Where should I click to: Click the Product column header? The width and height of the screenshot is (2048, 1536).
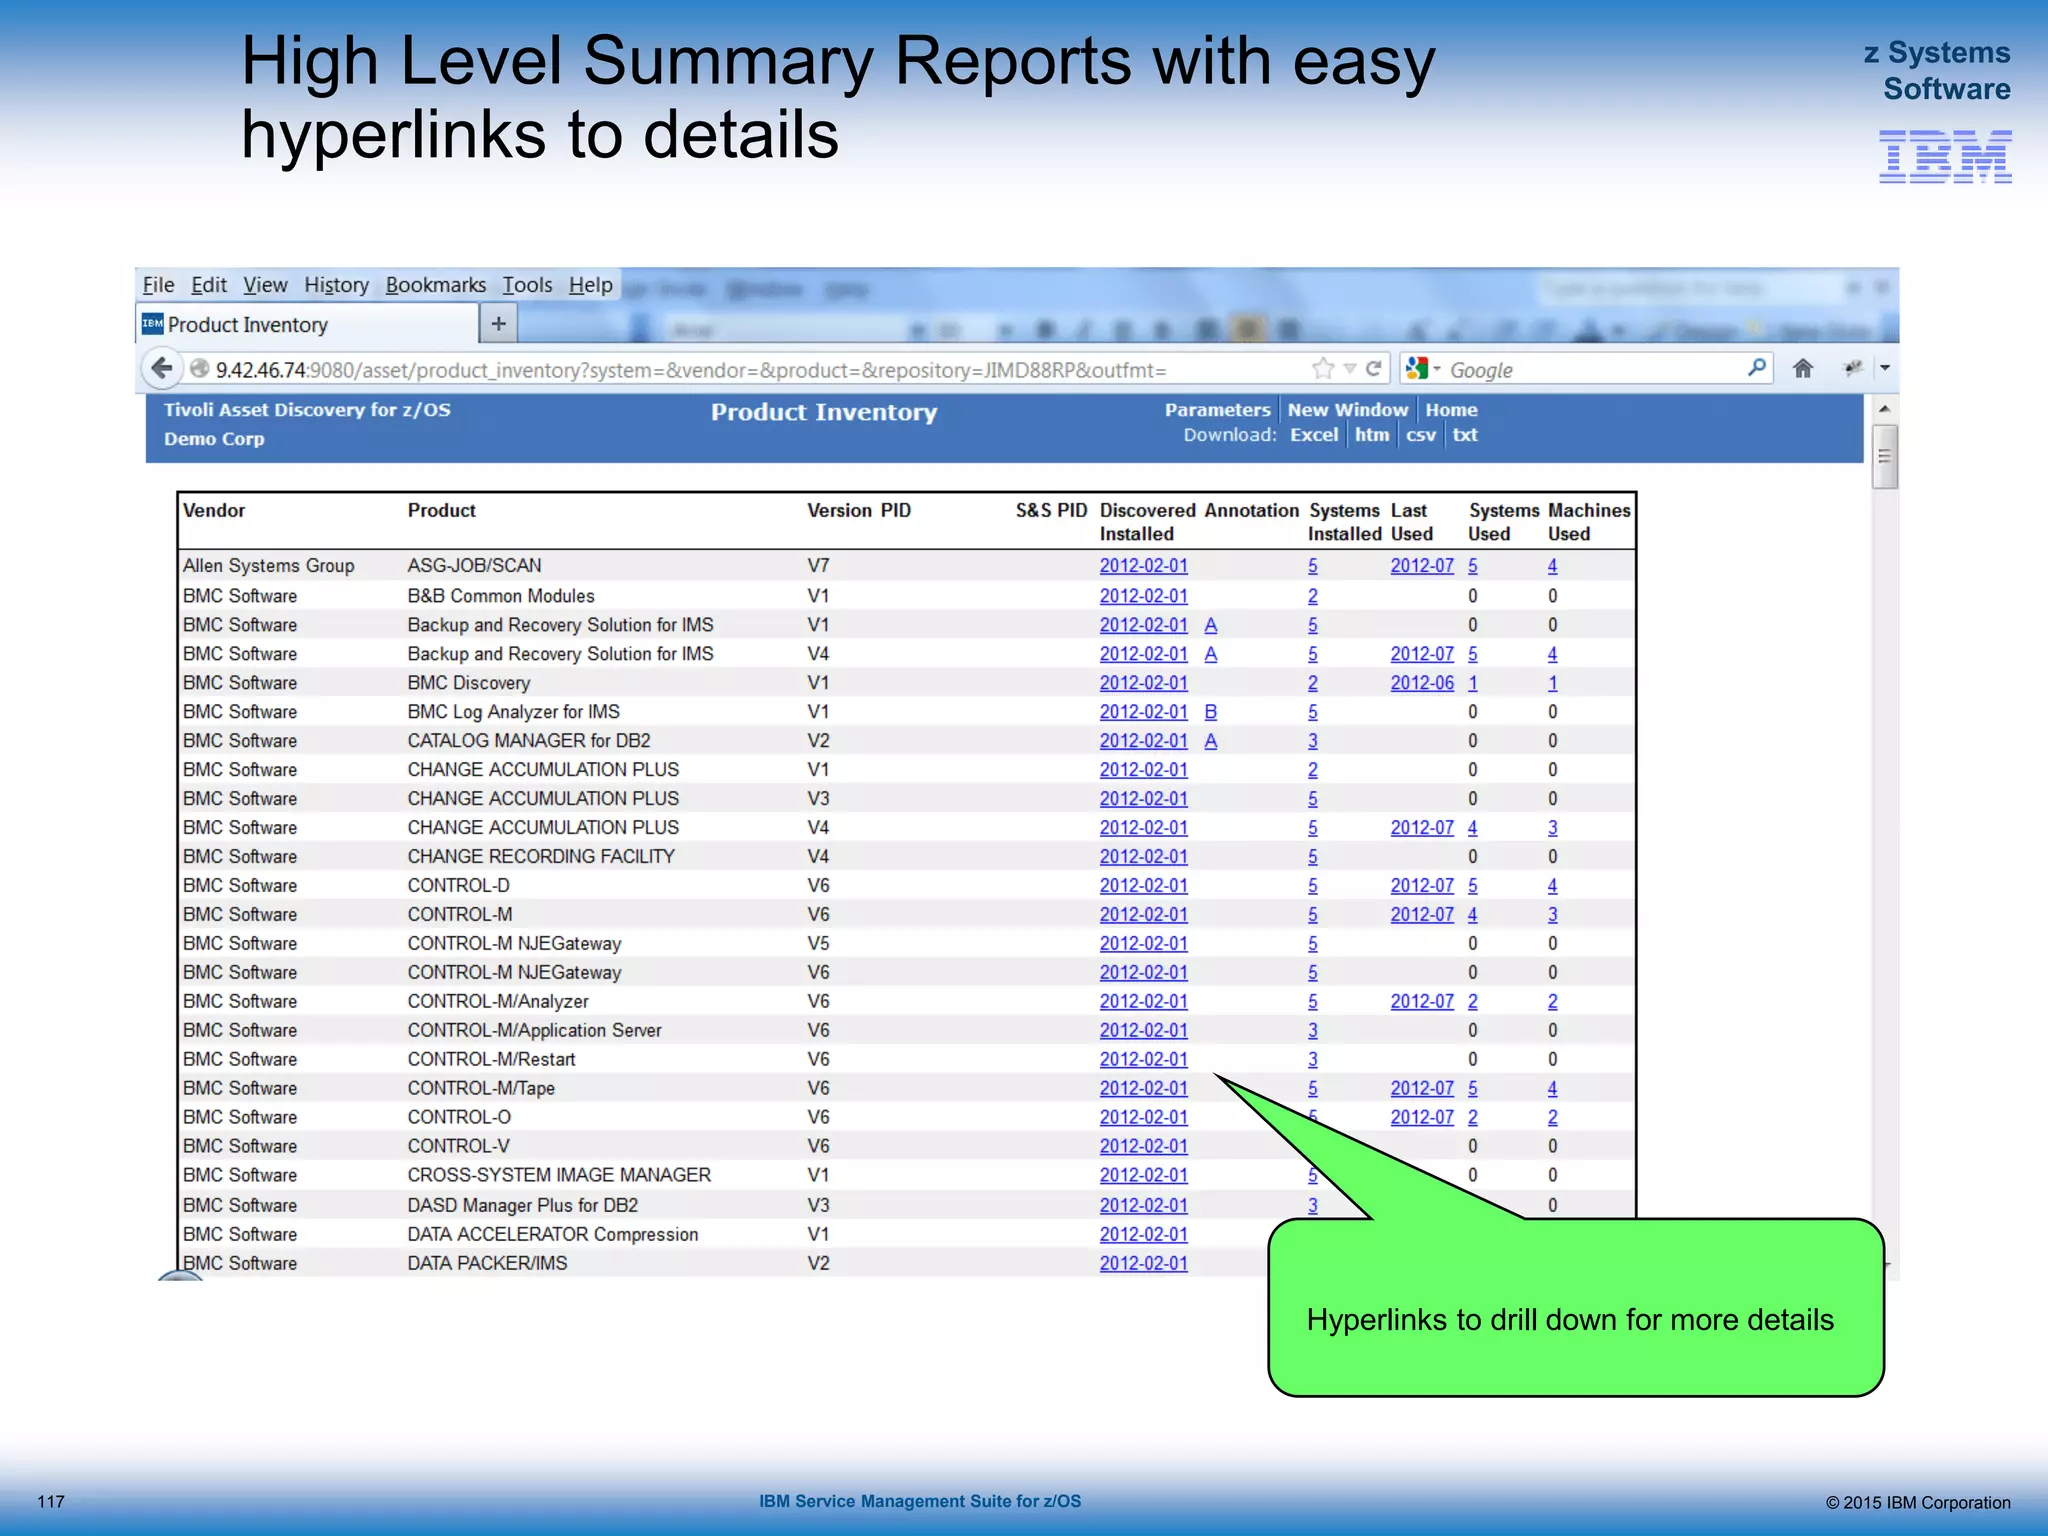coord(441,510)
